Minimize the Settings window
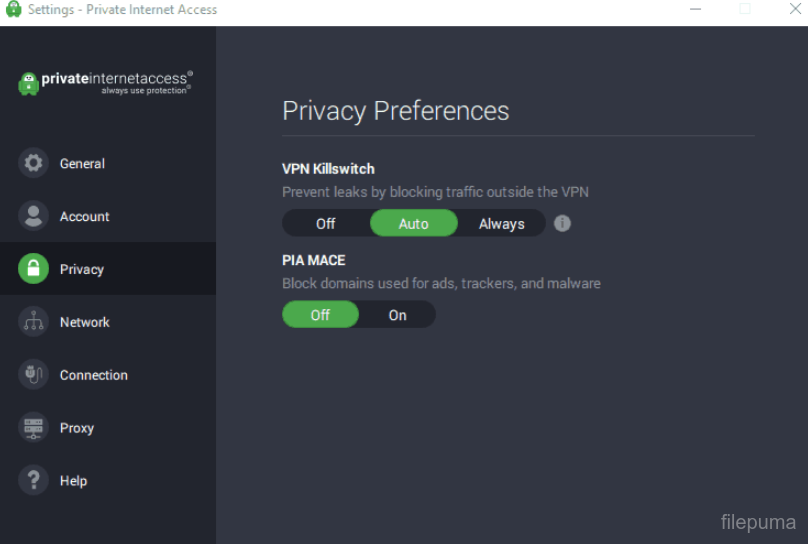The width and height of the screenshot is (808, 544). coord(696,9)
